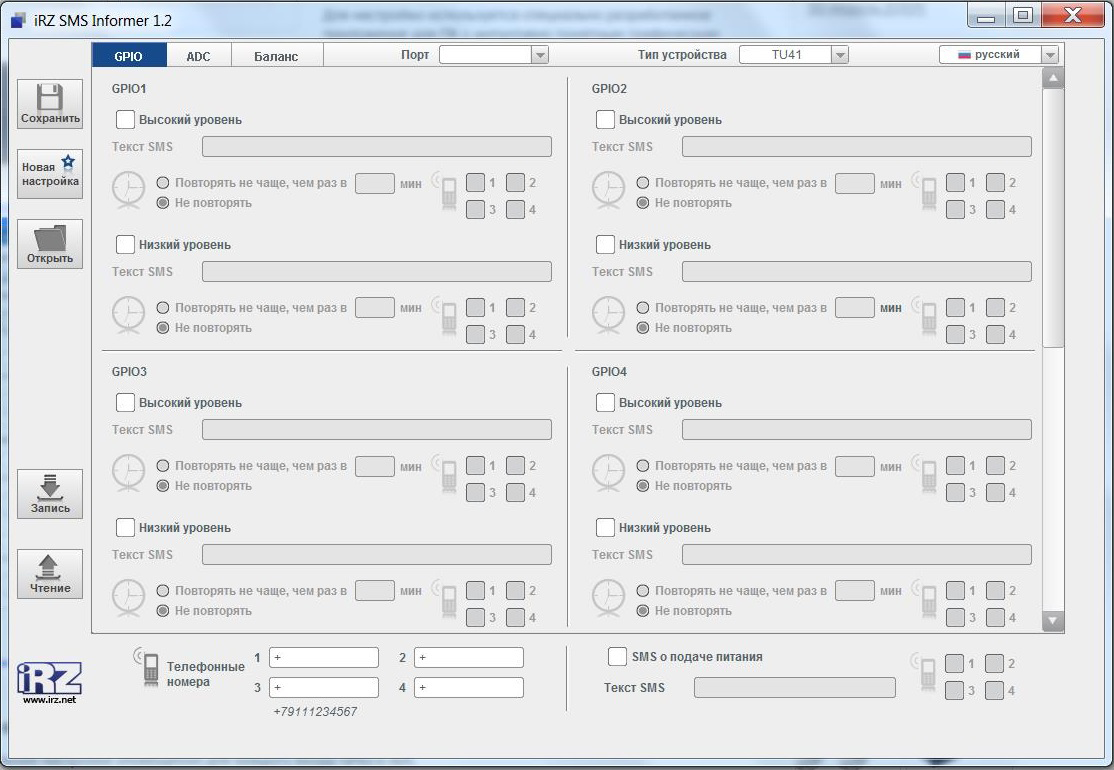Click the Открыть folder icon
Screen dimensions: 1114x770
[x=50, y=238]
